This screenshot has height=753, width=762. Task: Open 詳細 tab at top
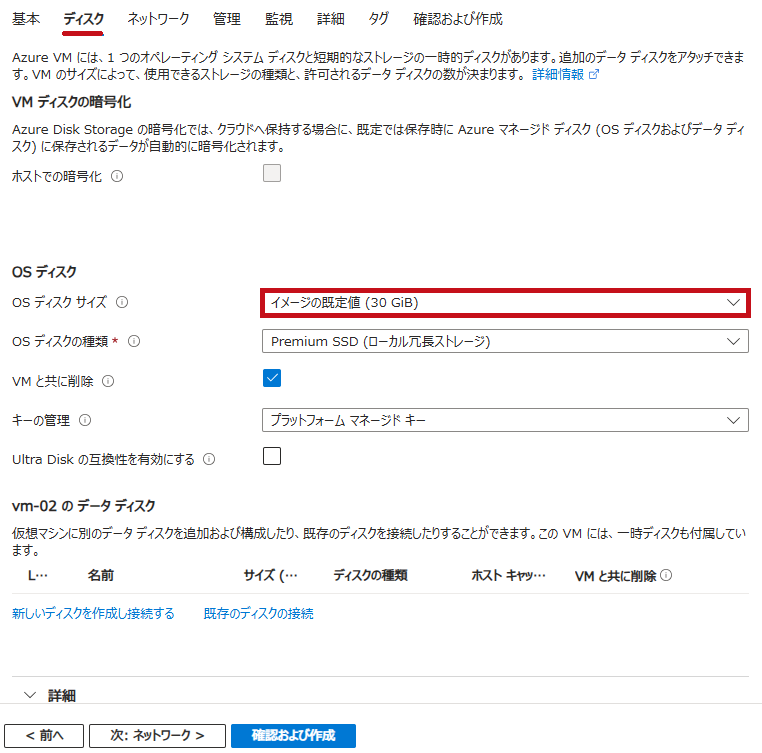[x=331, y=19]
